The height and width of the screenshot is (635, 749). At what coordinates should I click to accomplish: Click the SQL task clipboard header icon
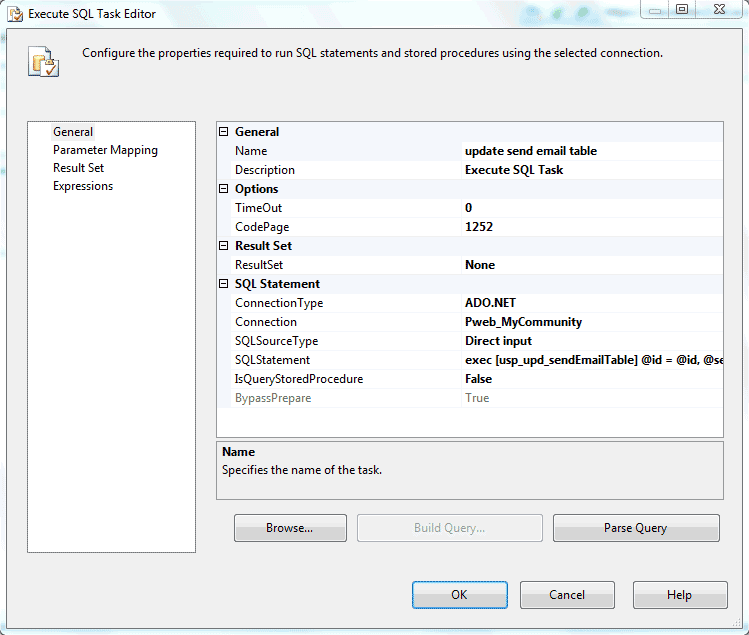tap(43, 61)
